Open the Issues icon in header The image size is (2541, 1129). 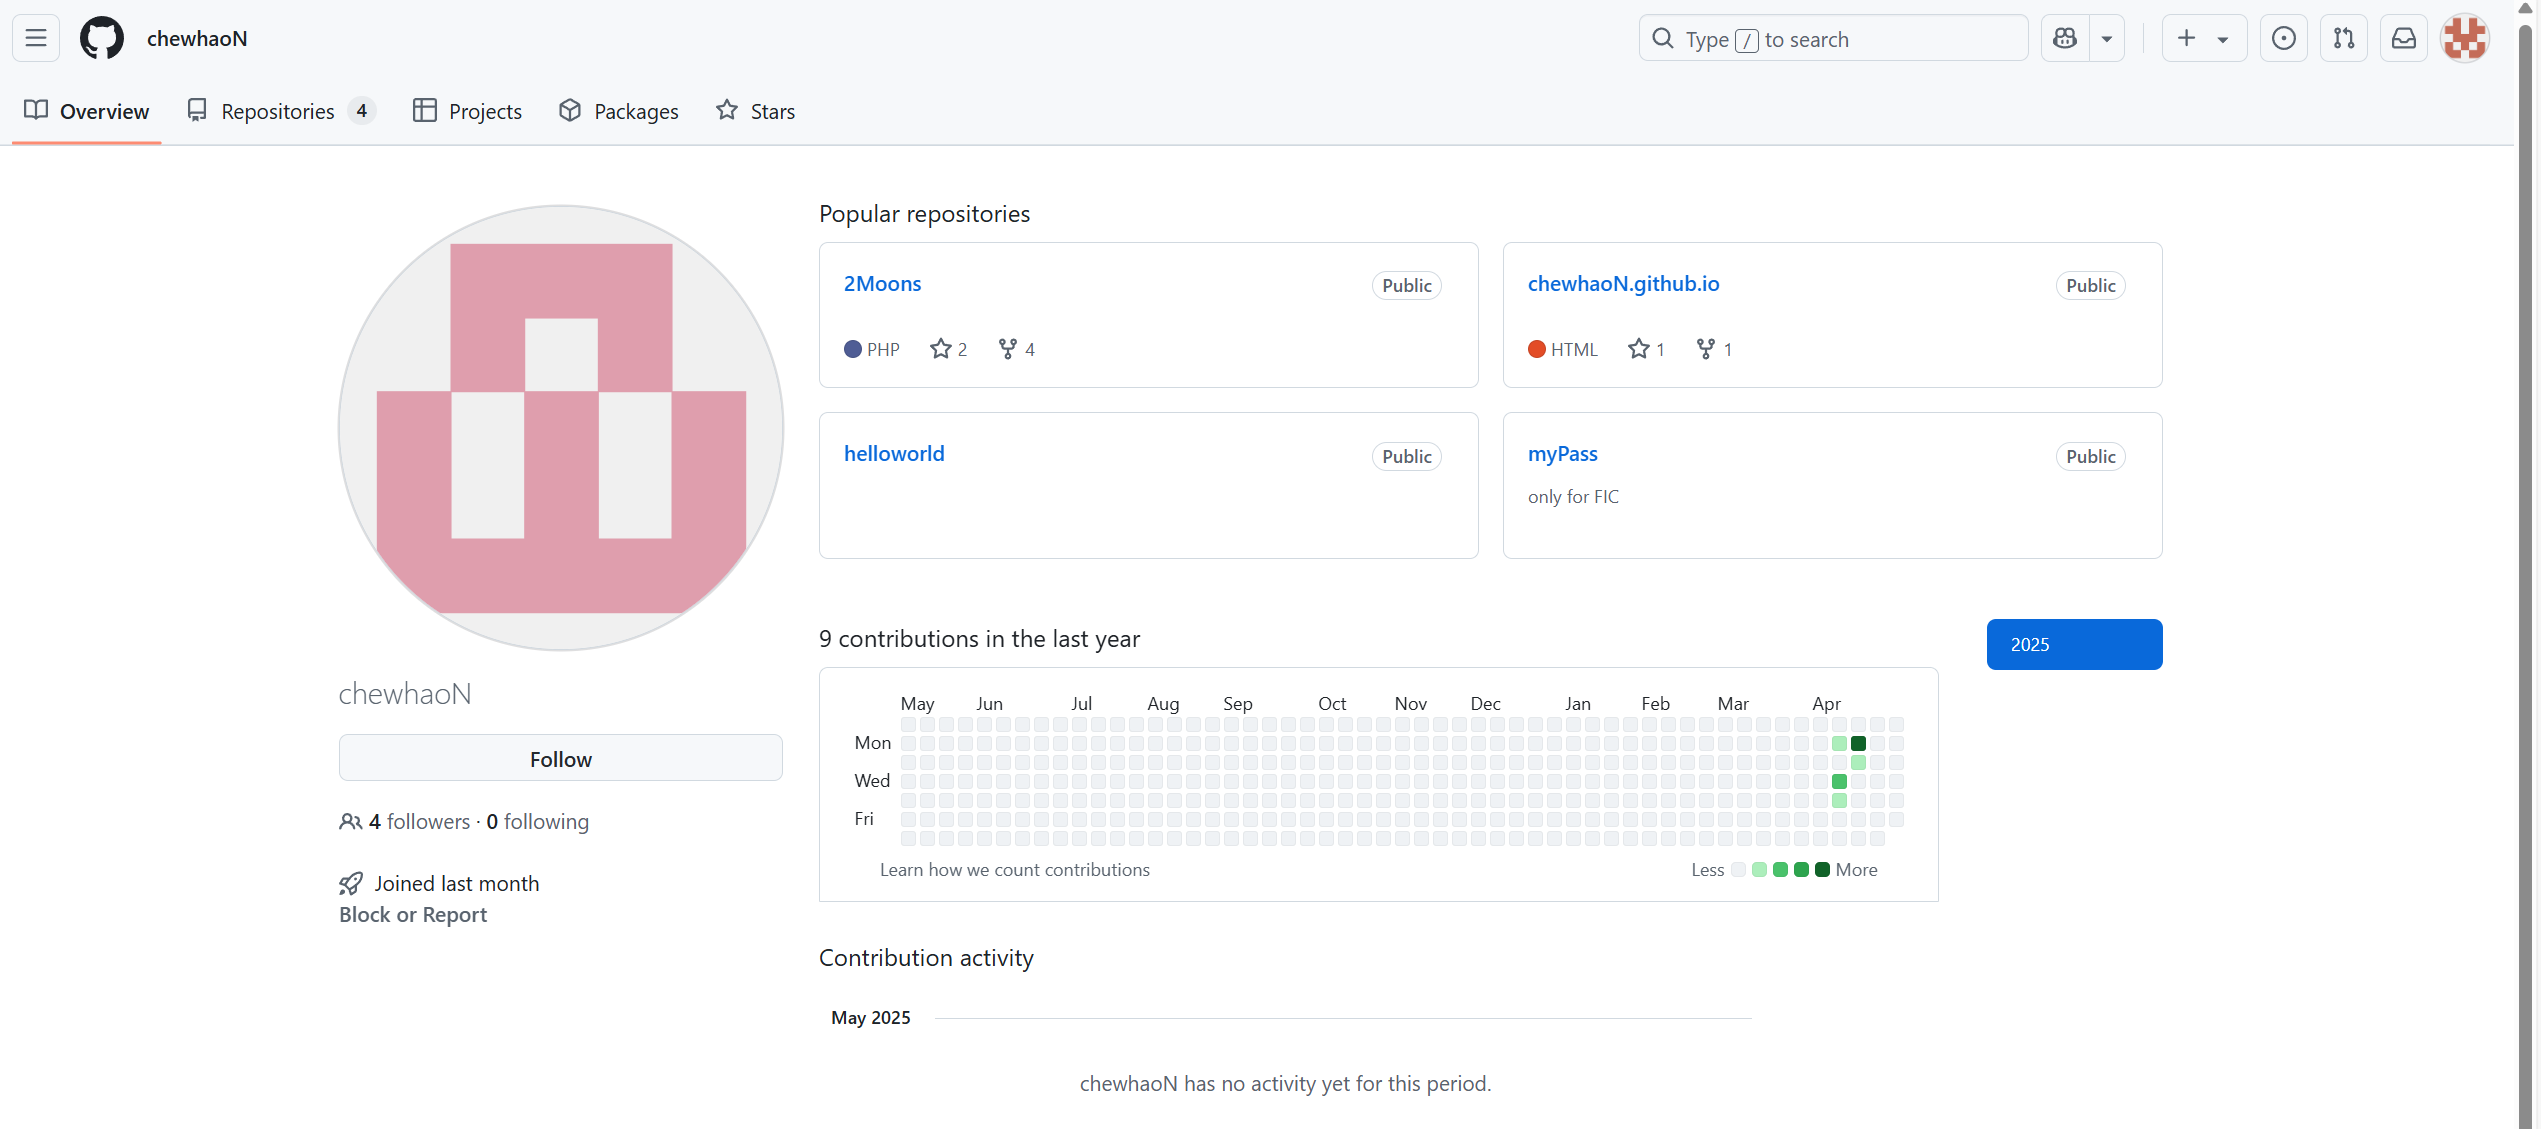point(2284,39)
